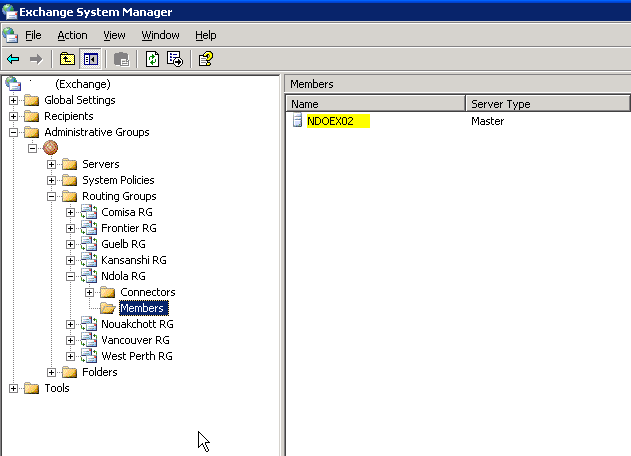Click the Comisa RG routing group icon
Screen dimensions: 631x456
click(89, 212)
